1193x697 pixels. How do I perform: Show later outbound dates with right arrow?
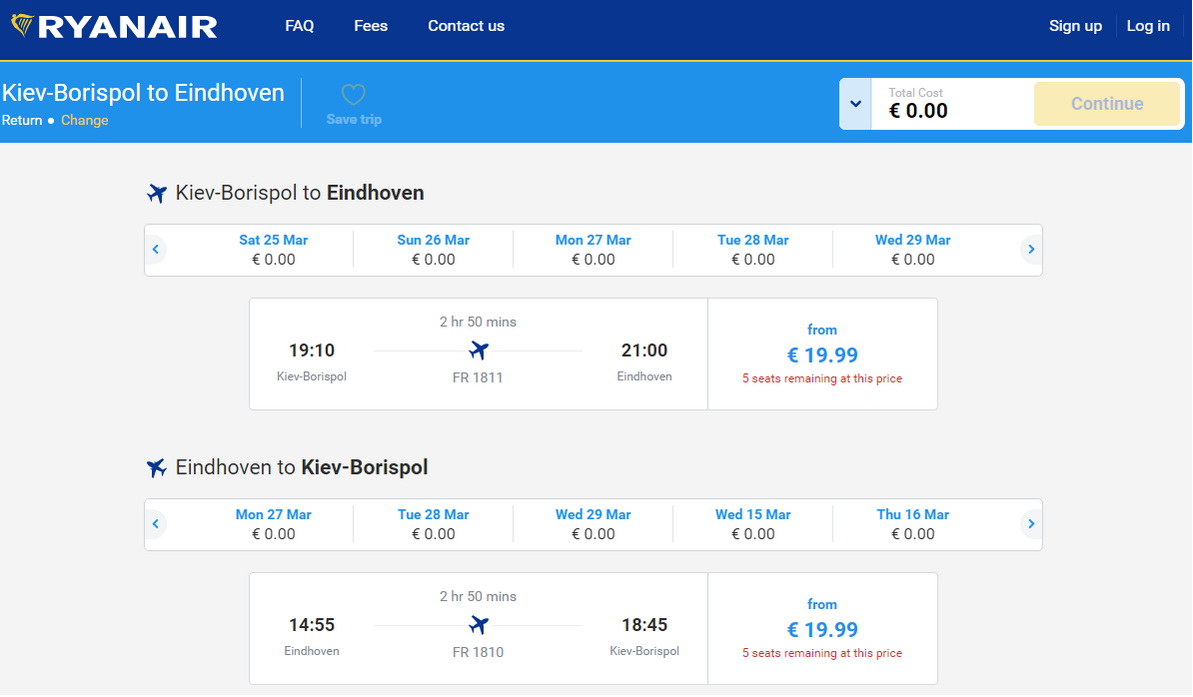1031,249
